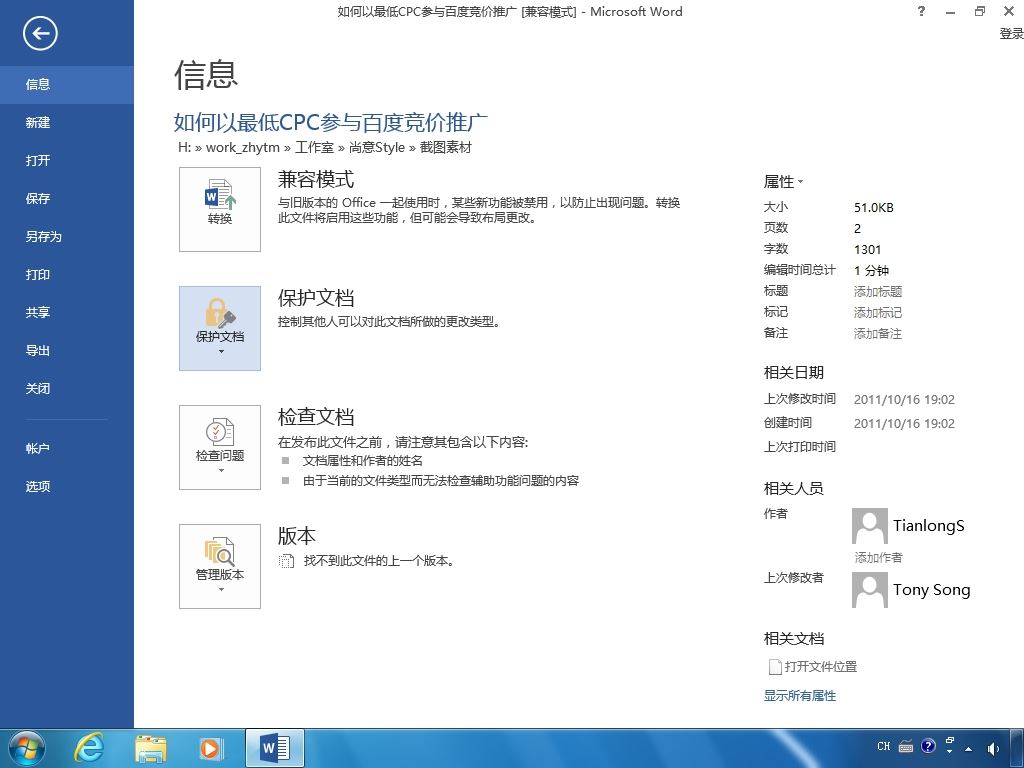Select 打开 (Open) in the sidebar
Screen dimensions: 1024x768
[67, 160]
